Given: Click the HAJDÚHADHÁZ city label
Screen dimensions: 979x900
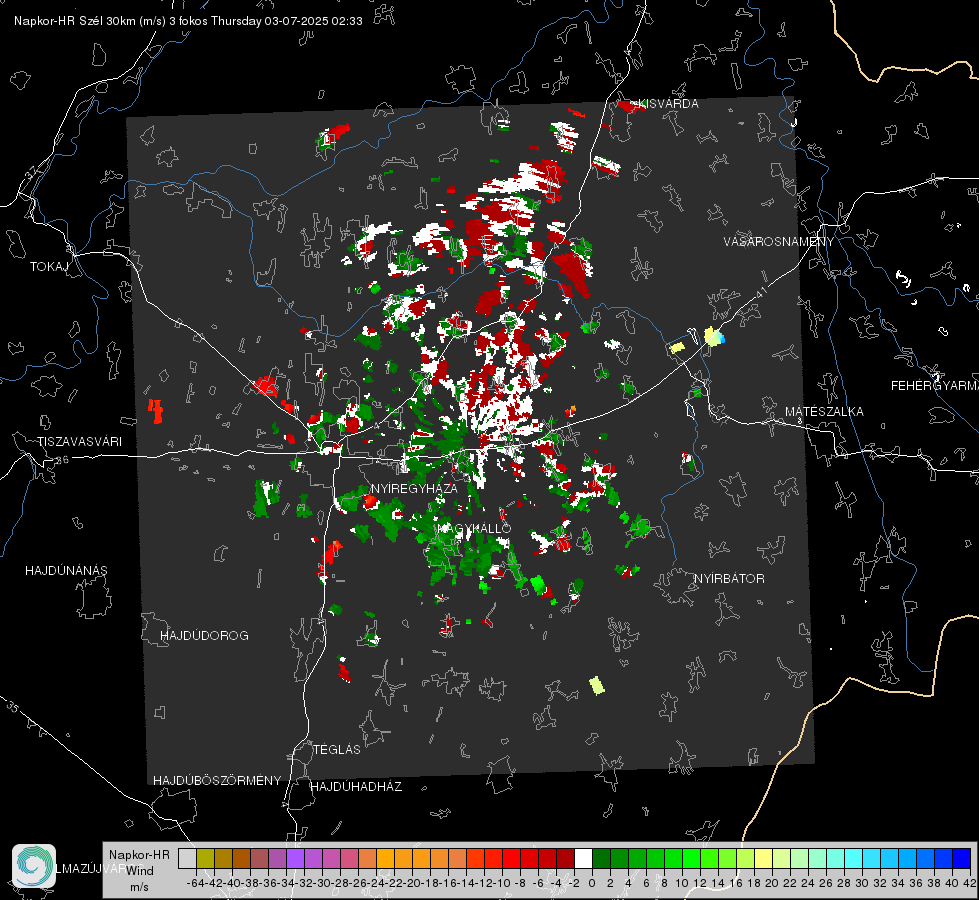Looking at the screenshot, I should pyautogui.click(x=356, y=787).
